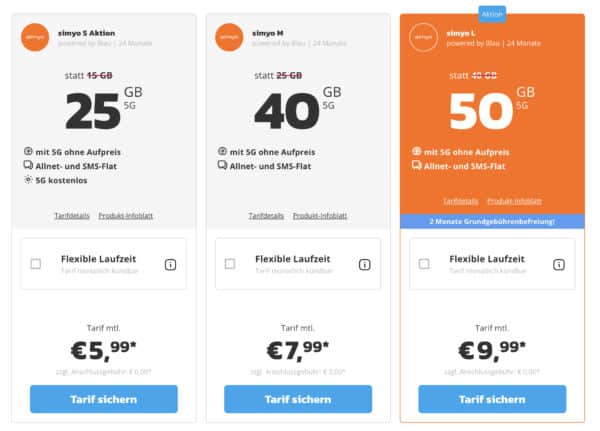
Task: Click Tarif sichern for the 9,99 tariff
Action: (x=492, y=399)
